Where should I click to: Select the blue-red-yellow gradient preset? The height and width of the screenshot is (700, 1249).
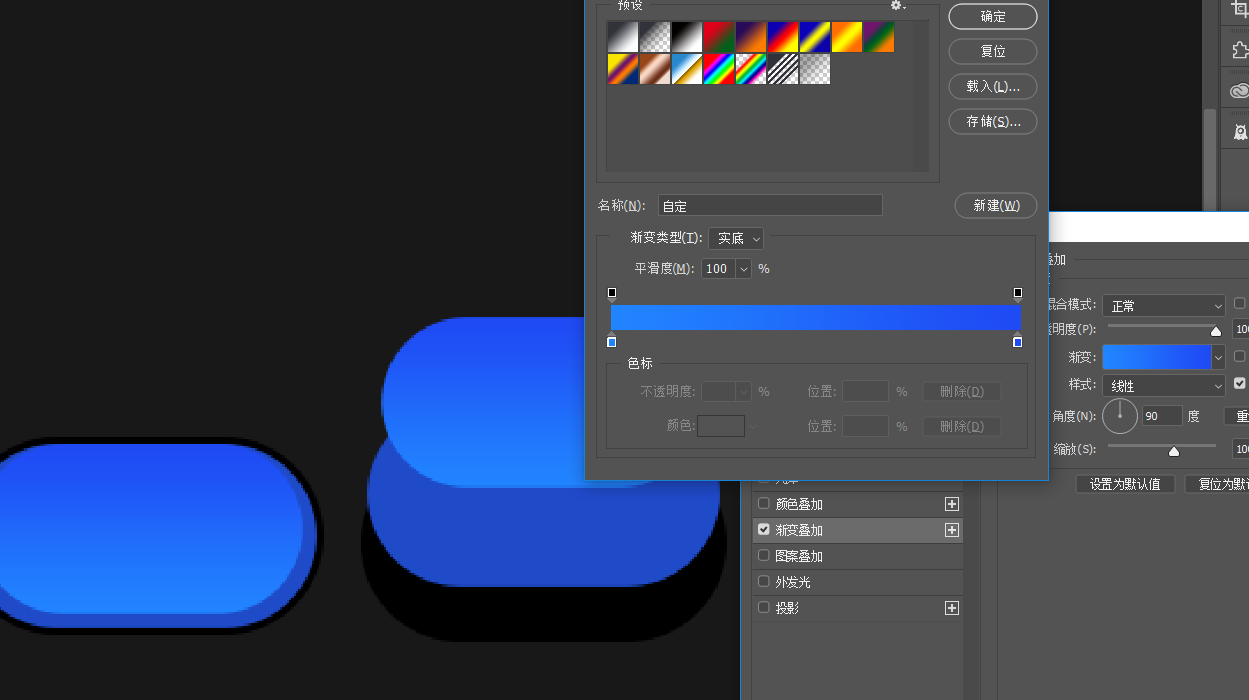coord(783,37)
